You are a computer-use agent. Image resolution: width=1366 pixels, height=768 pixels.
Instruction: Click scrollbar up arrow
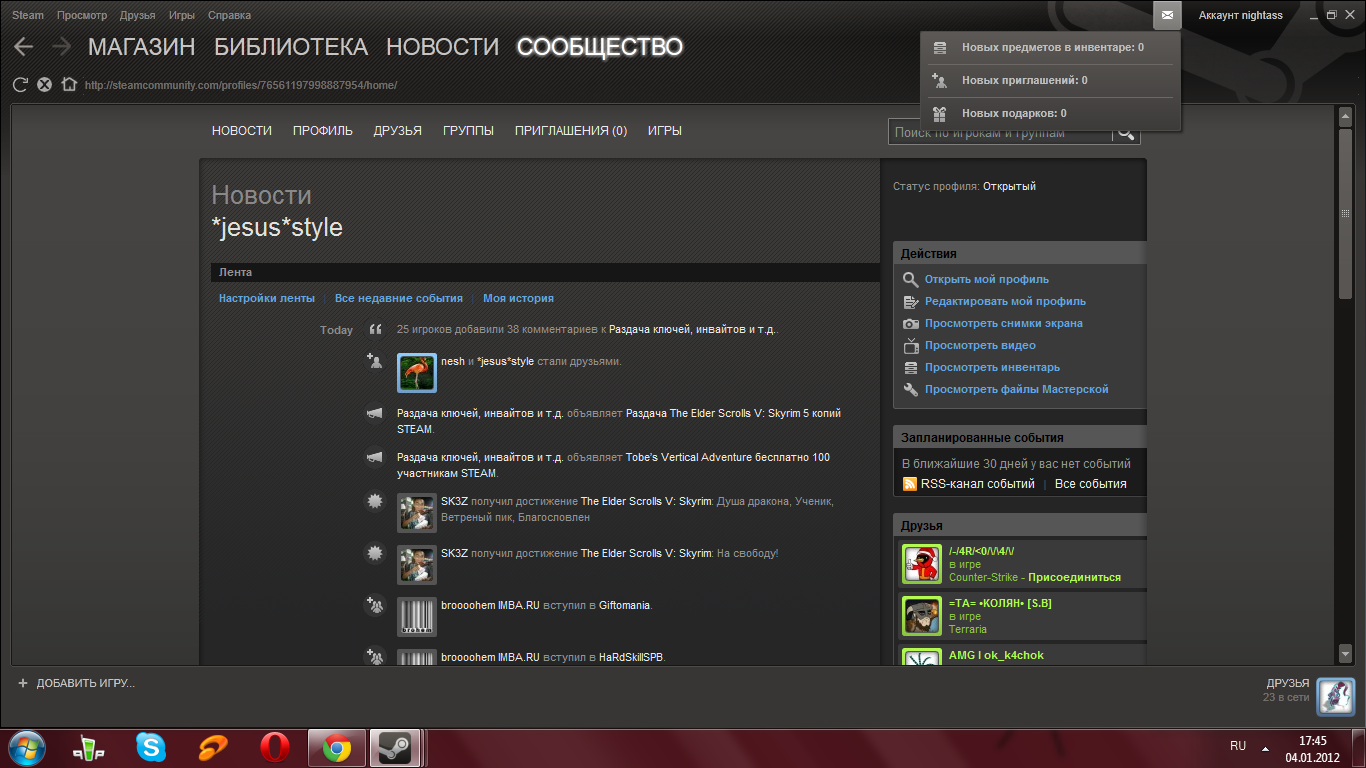1345,115
